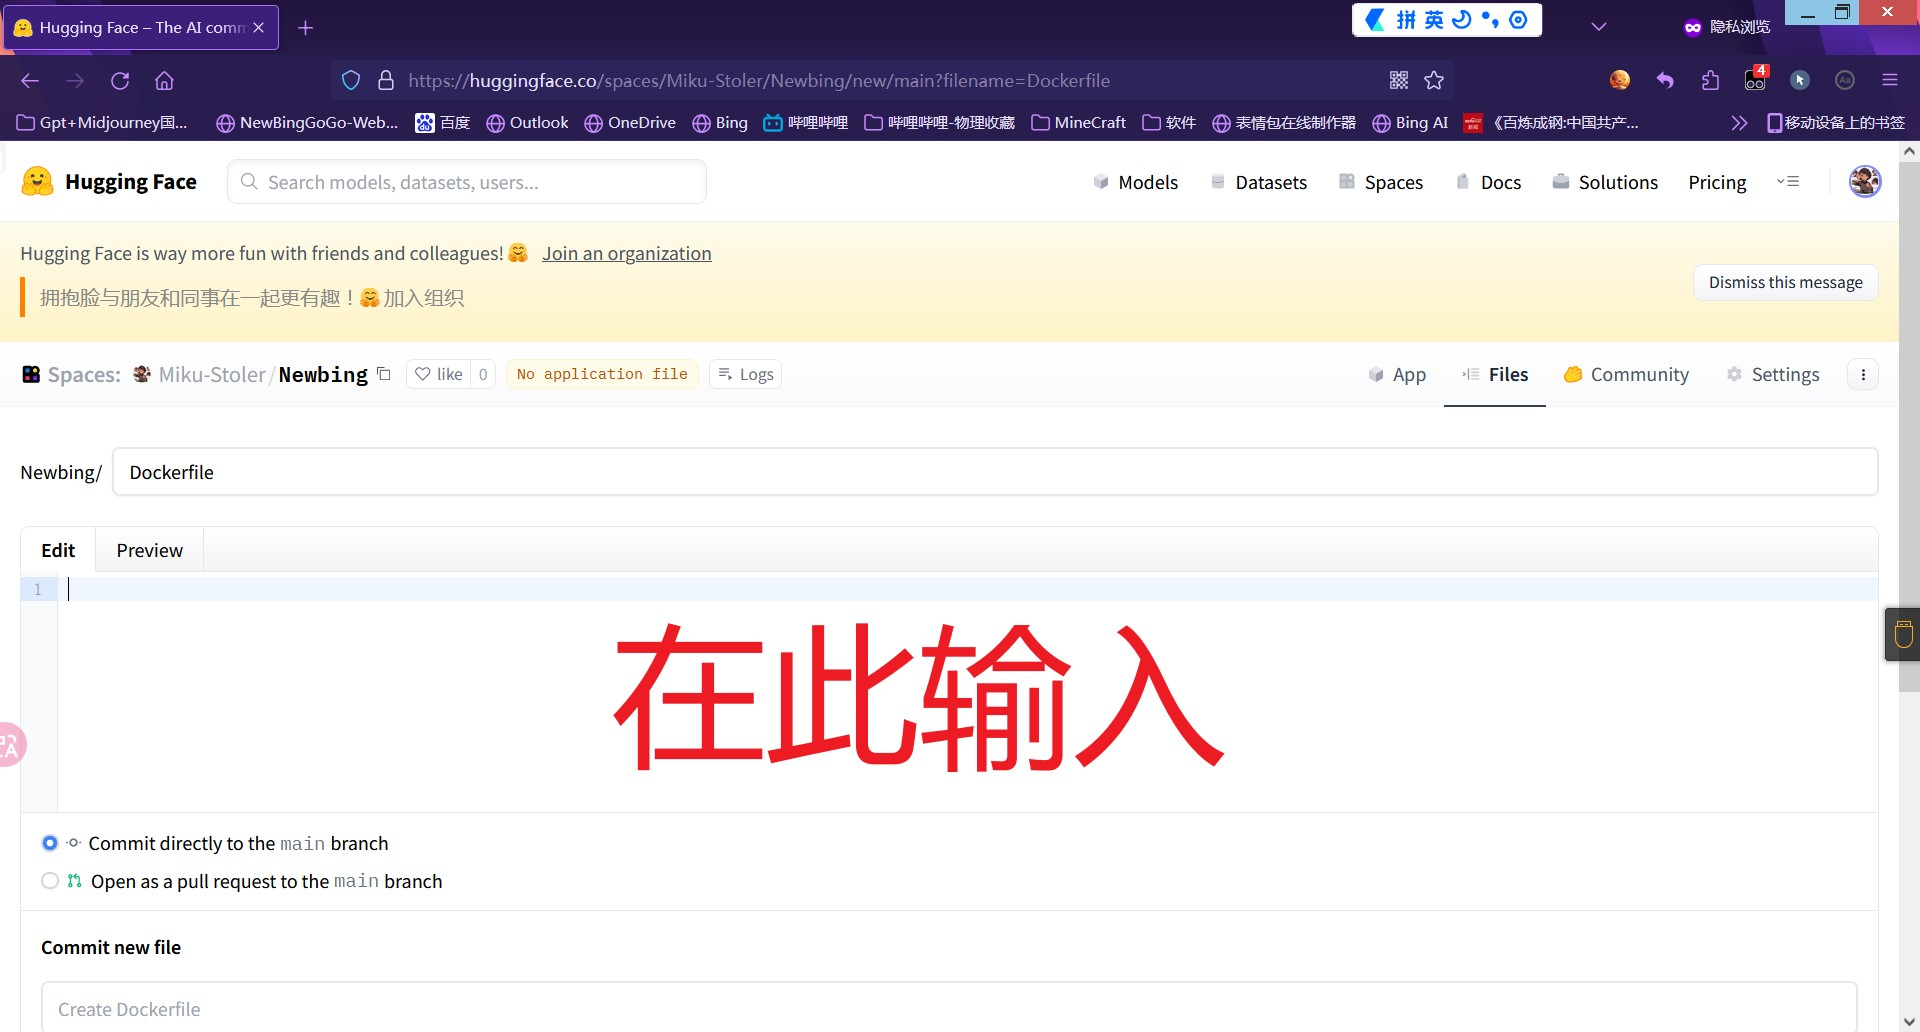1920x1032 pixels.
Task: Show more bookmarks with the double chevron
Action: [x=1739, y=123]
